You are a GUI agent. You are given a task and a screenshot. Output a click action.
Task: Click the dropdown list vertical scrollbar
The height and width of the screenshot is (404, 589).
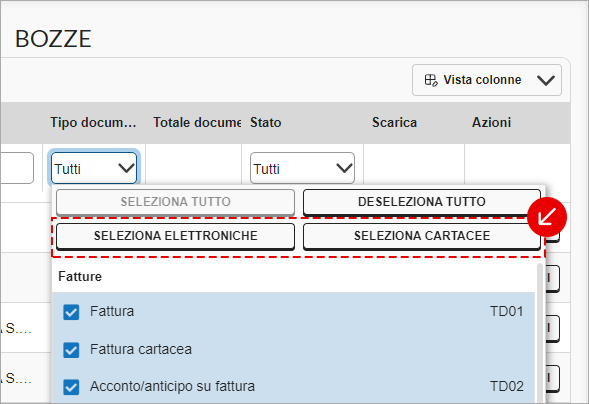[x=540, y=332]
